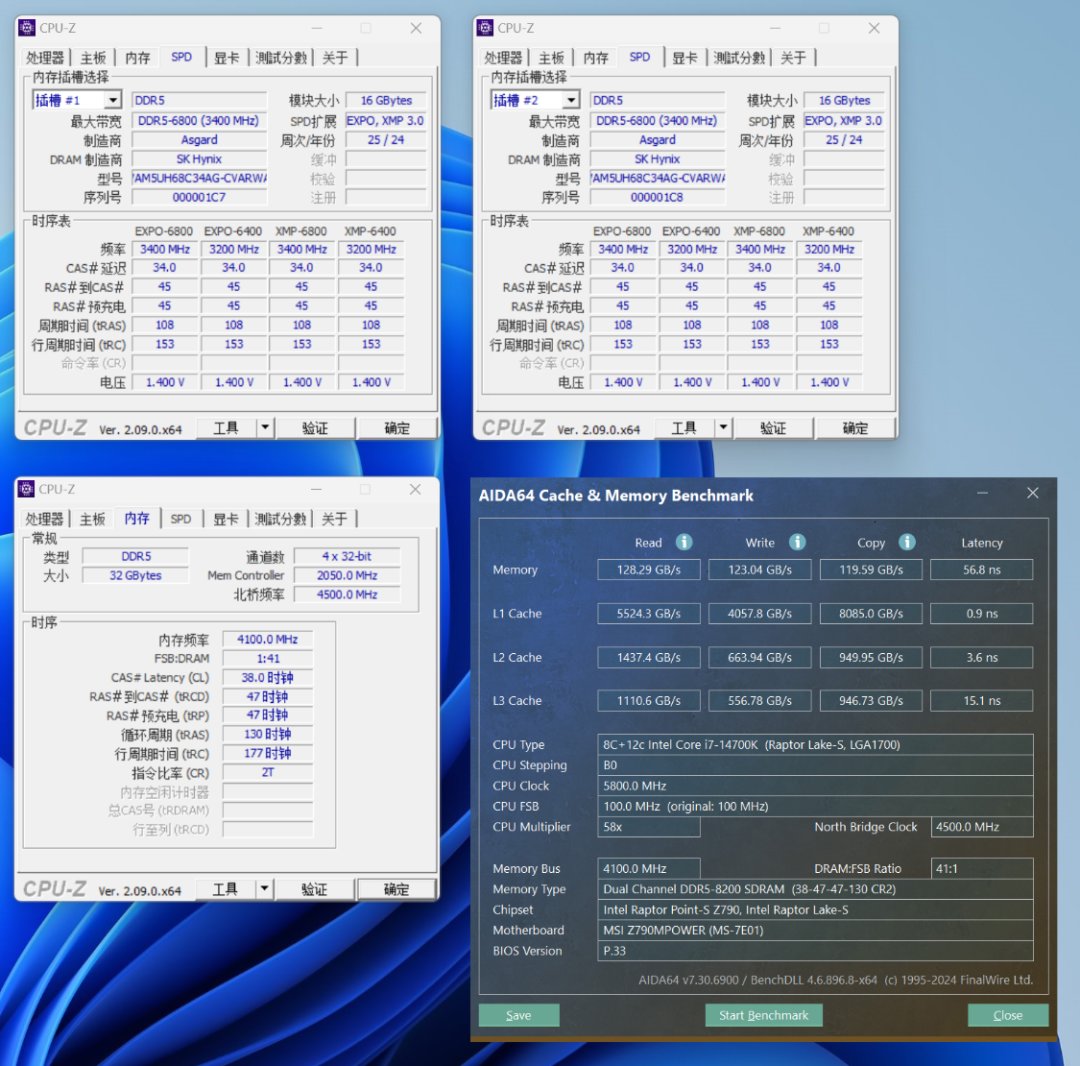Open the 内存 tab in slot #1 window
The height and width of the screenshot is (1066, 1080).
click(x=137, y=57)
